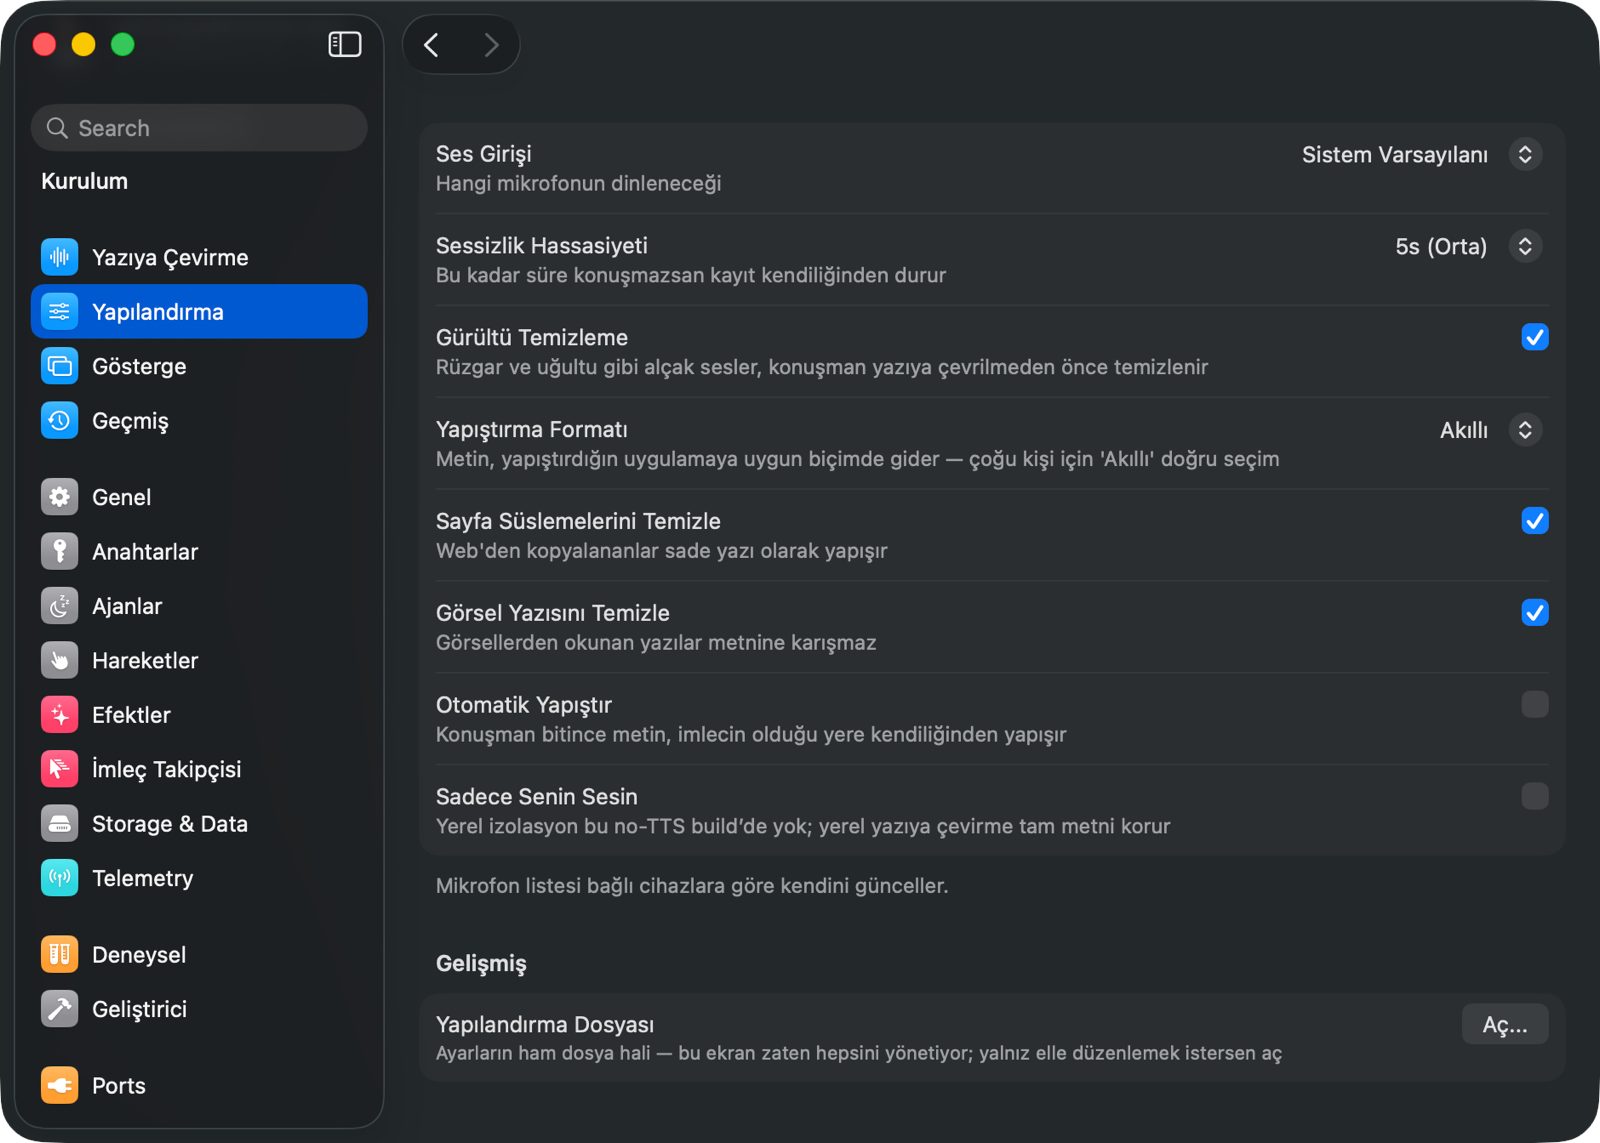Toggle the sidebar visibility icon
The height and width of the screenshot is (1143, 1600).
pos(345,44)
